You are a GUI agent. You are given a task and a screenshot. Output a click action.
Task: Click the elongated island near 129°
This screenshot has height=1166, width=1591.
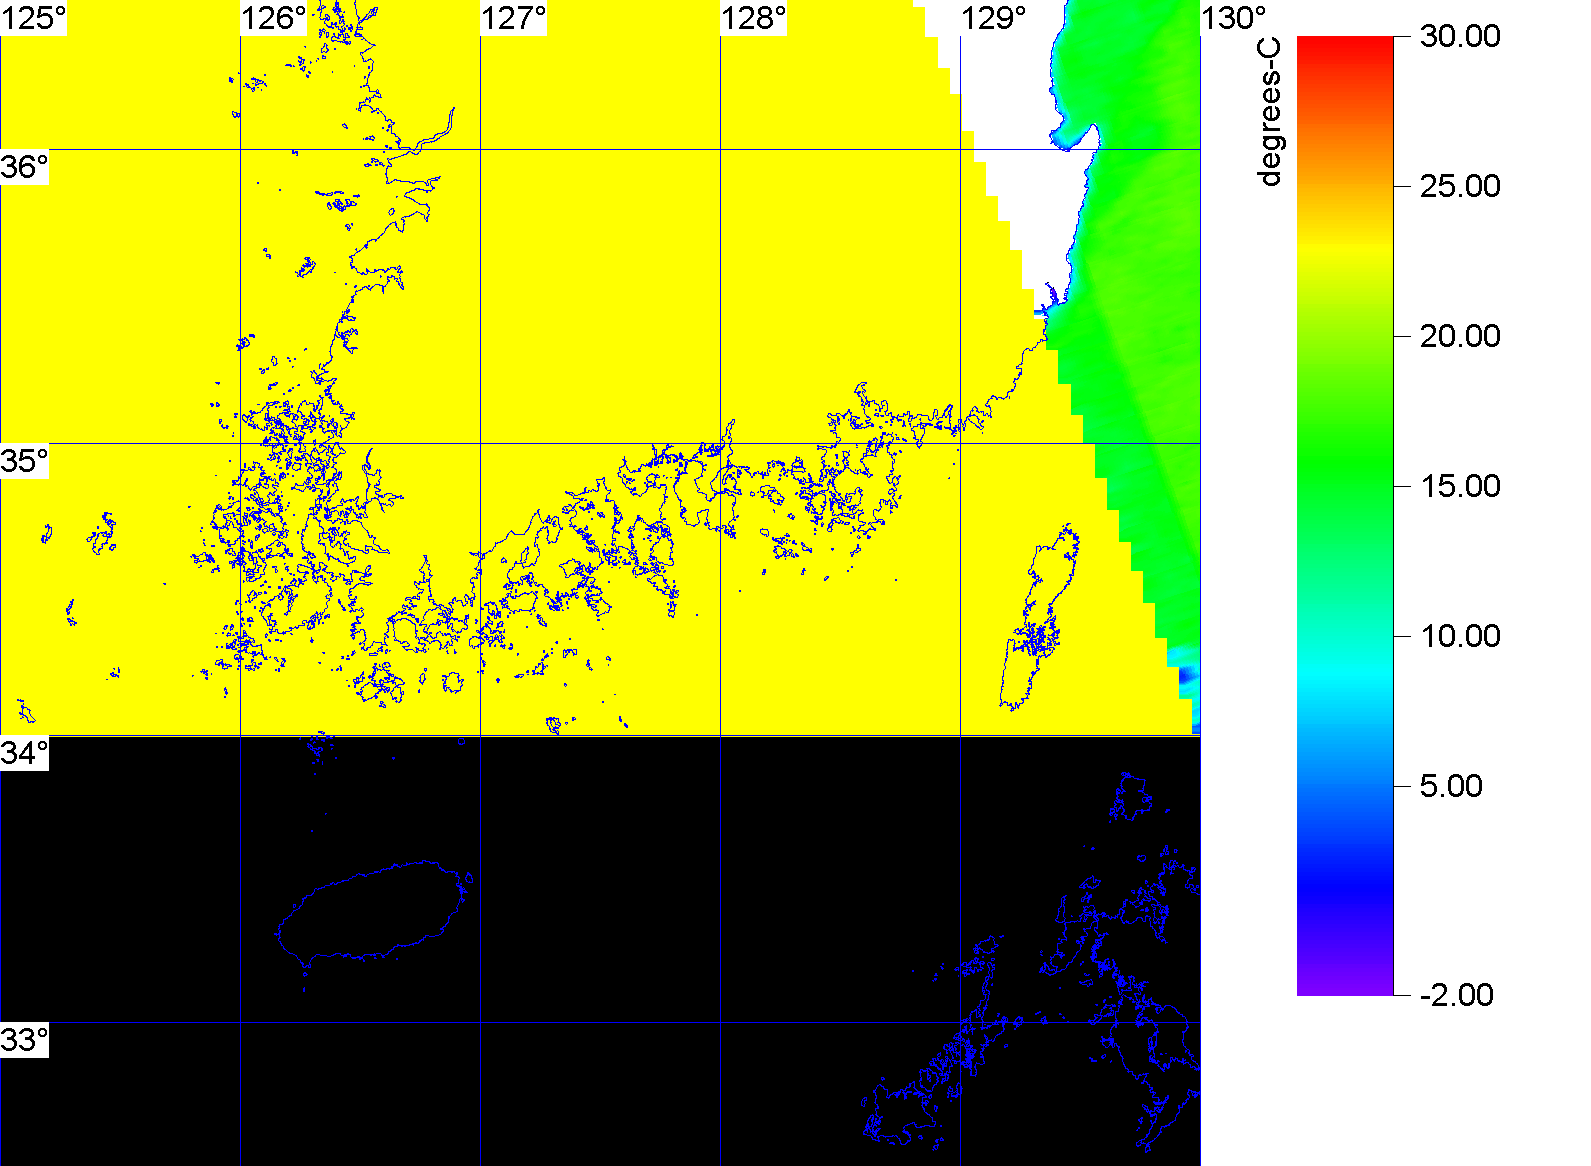[x=1040, y=618]
